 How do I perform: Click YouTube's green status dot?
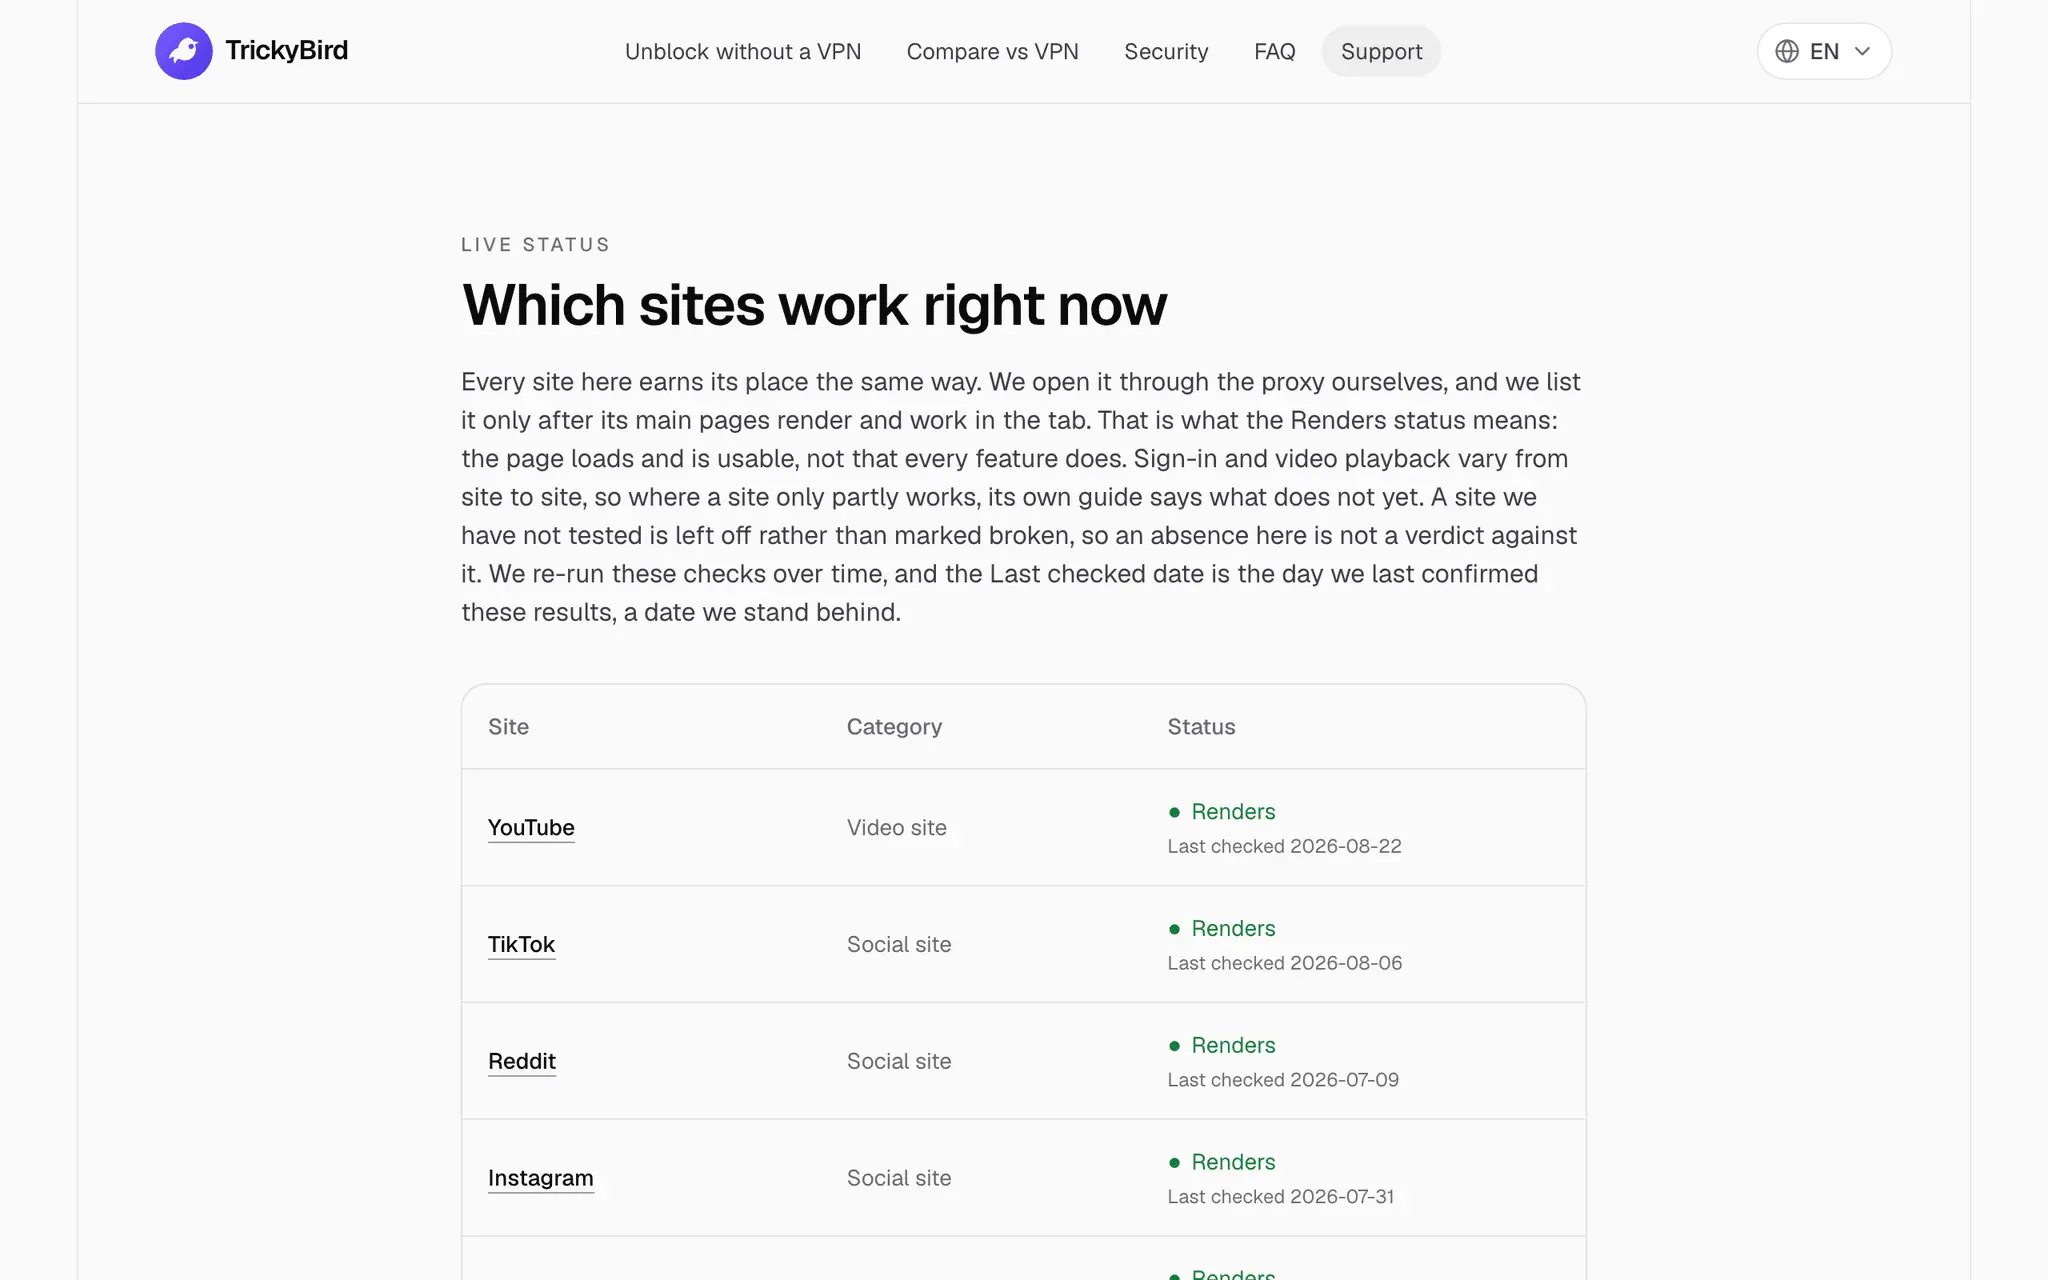1175,812
